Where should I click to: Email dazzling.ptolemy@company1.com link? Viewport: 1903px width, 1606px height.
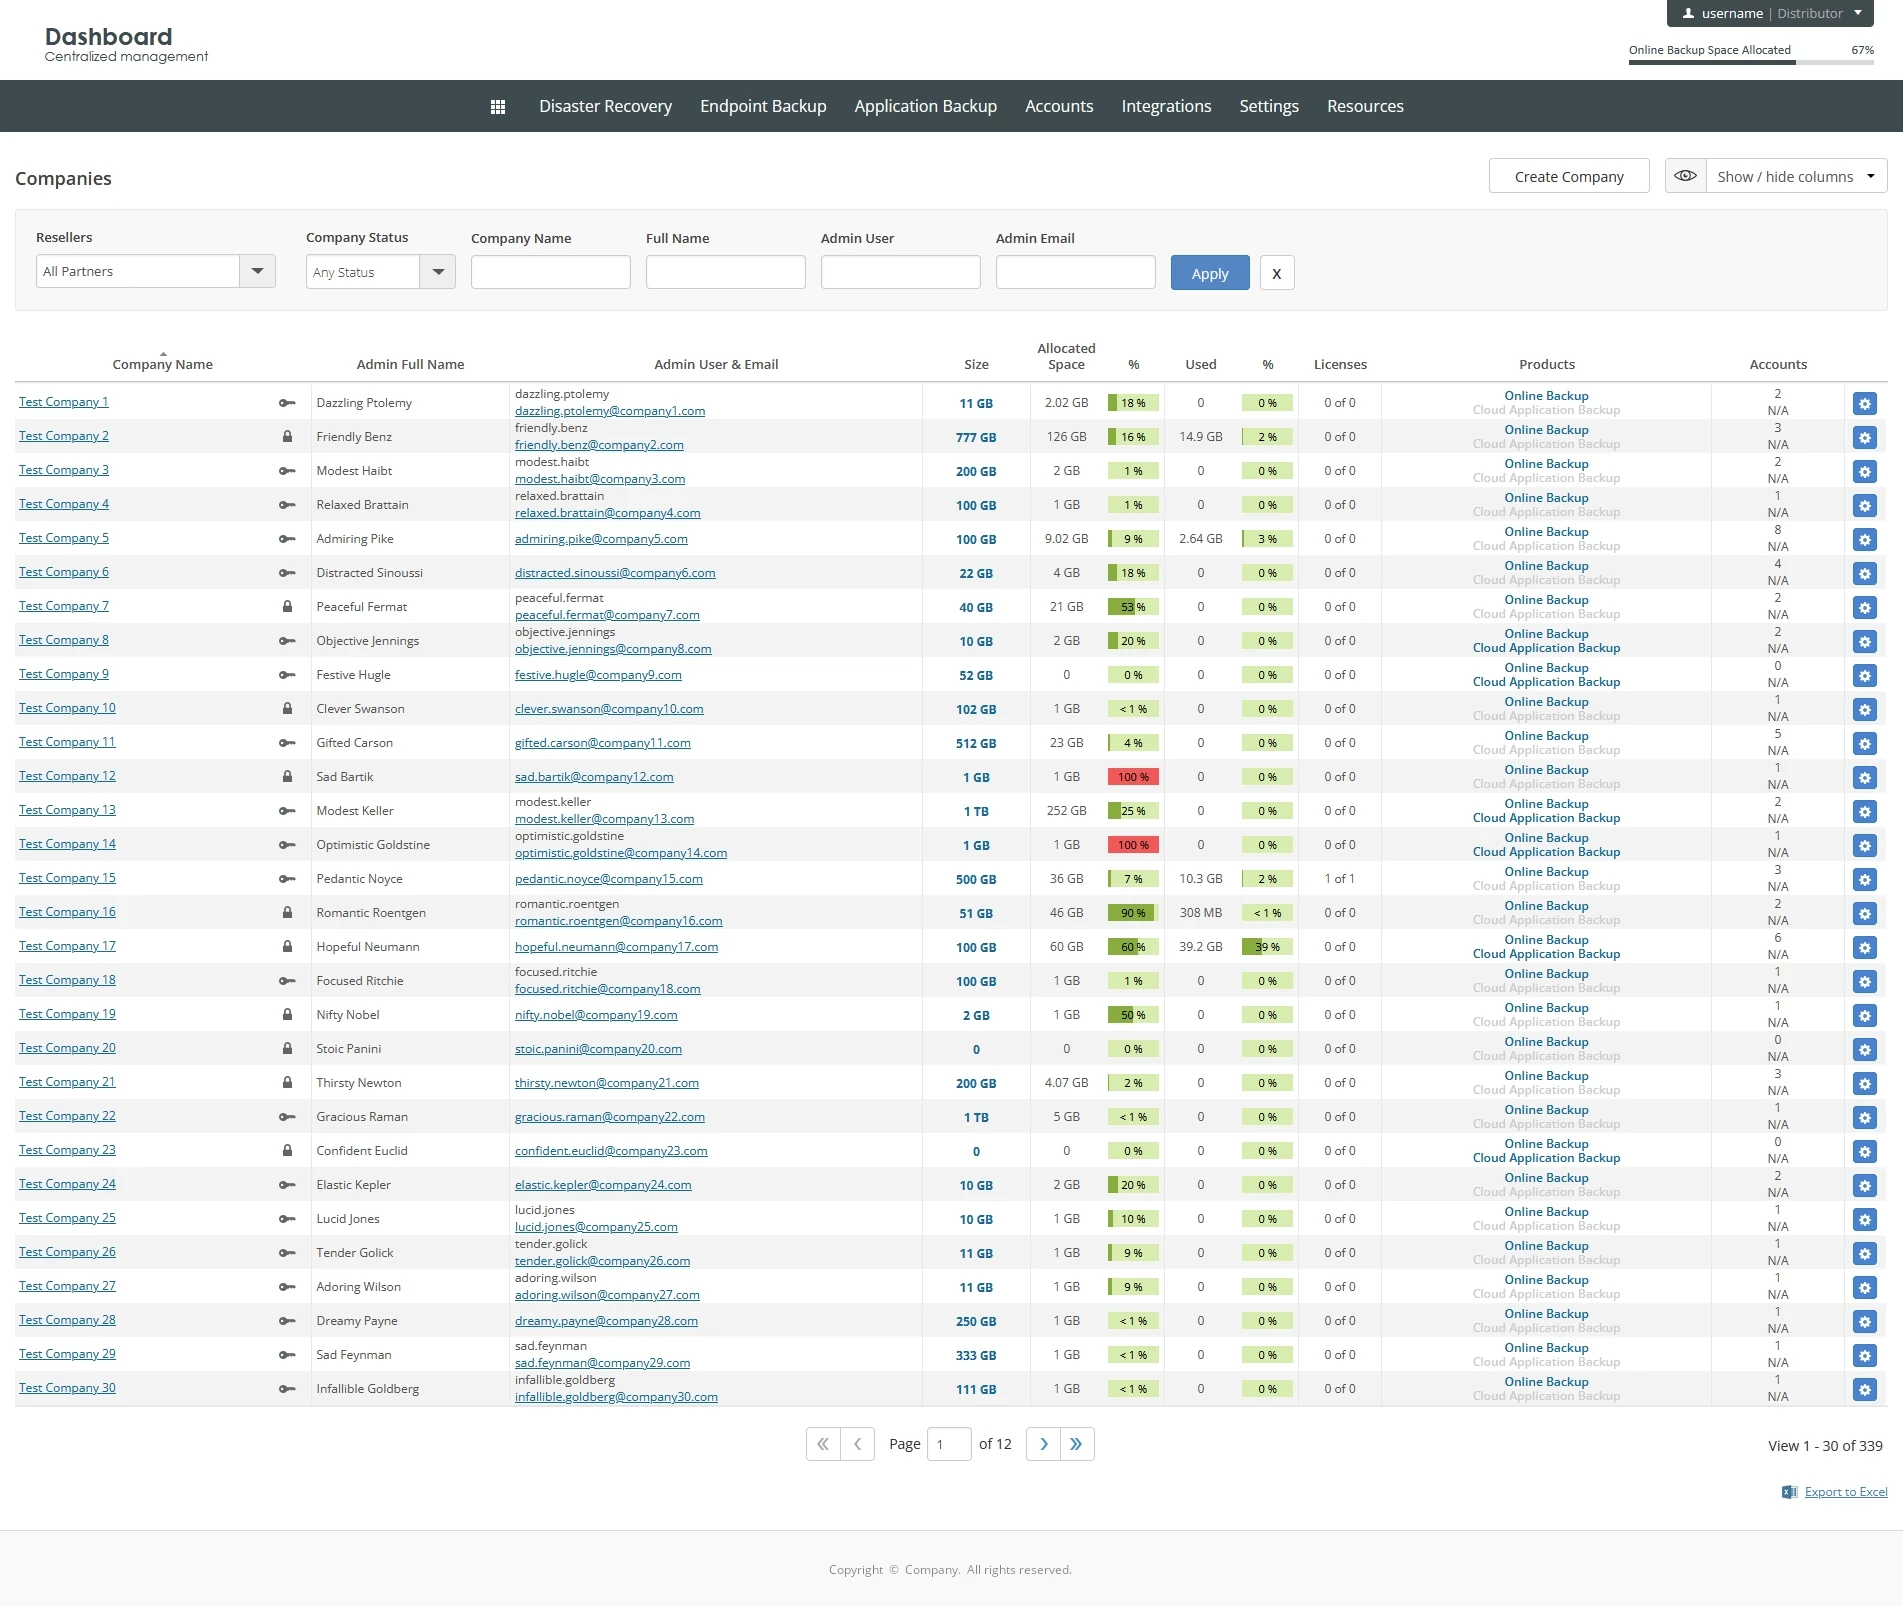(610, 411)
